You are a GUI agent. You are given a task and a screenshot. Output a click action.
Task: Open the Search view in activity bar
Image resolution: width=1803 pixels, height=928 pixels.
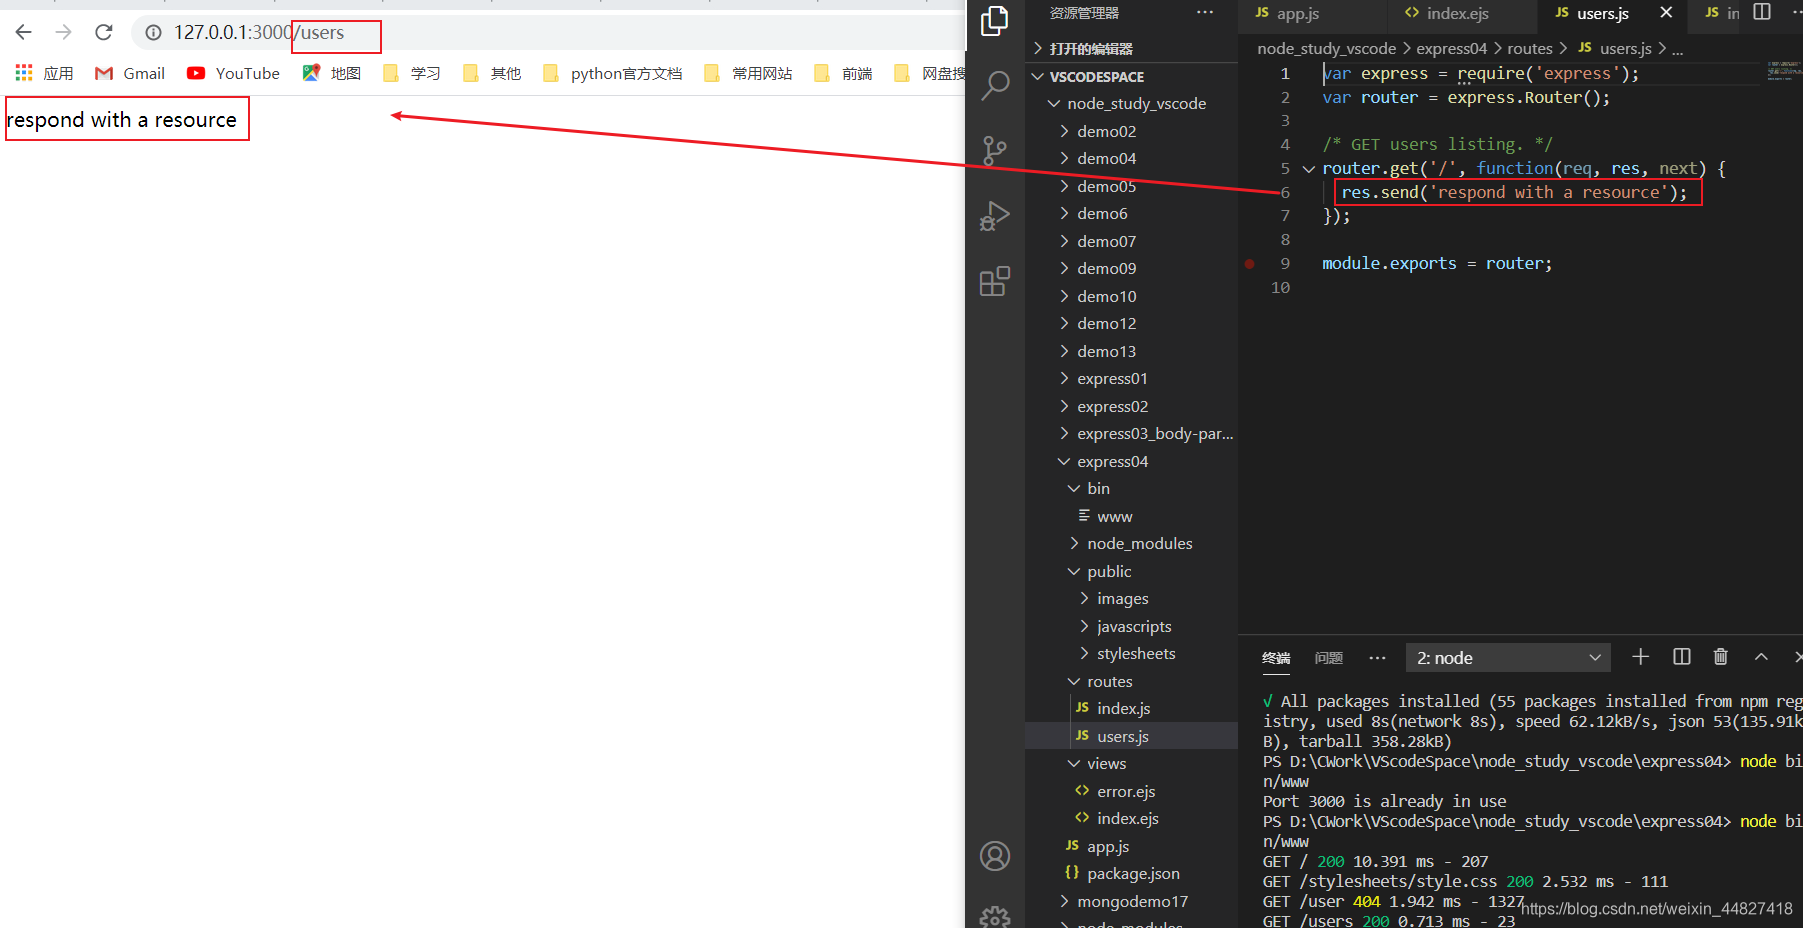click(994, 85)
